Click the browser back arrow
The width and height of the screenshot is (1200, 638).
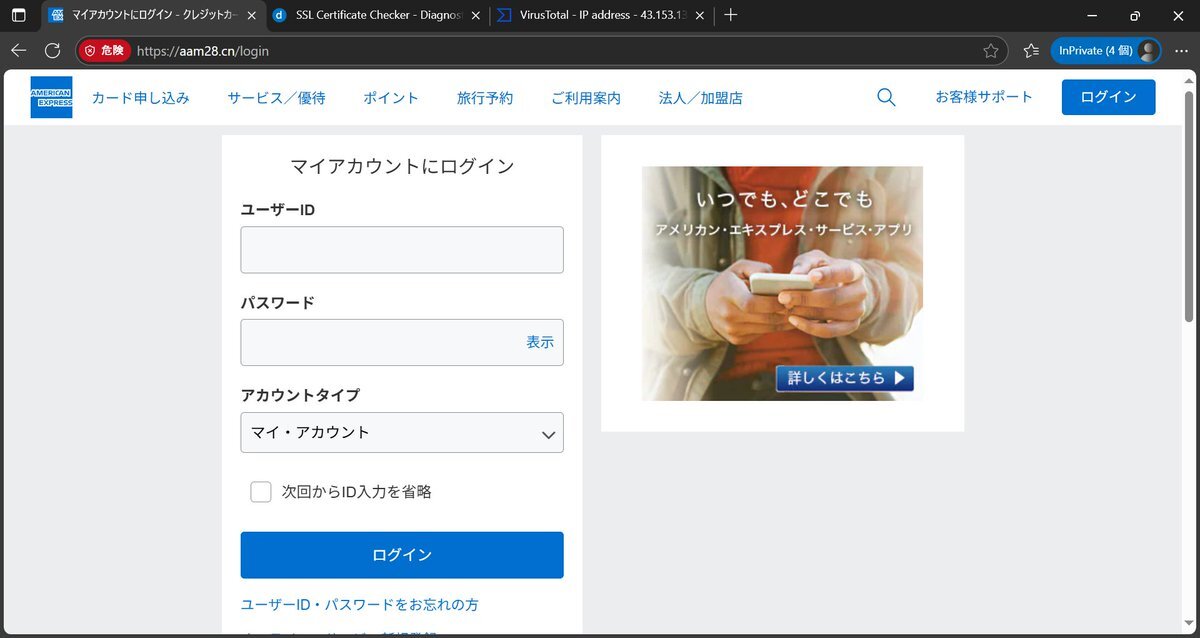click(x=18, y=50)
